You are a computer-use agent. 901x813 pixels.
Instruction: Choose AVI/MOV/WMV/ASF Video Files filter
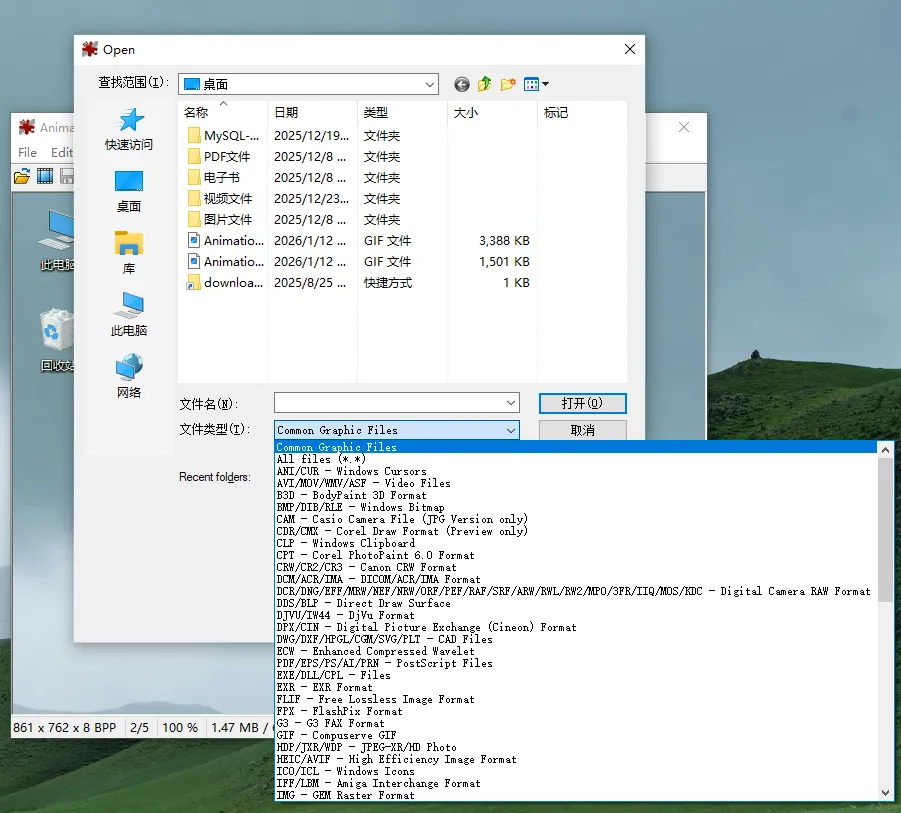(576, 483)
